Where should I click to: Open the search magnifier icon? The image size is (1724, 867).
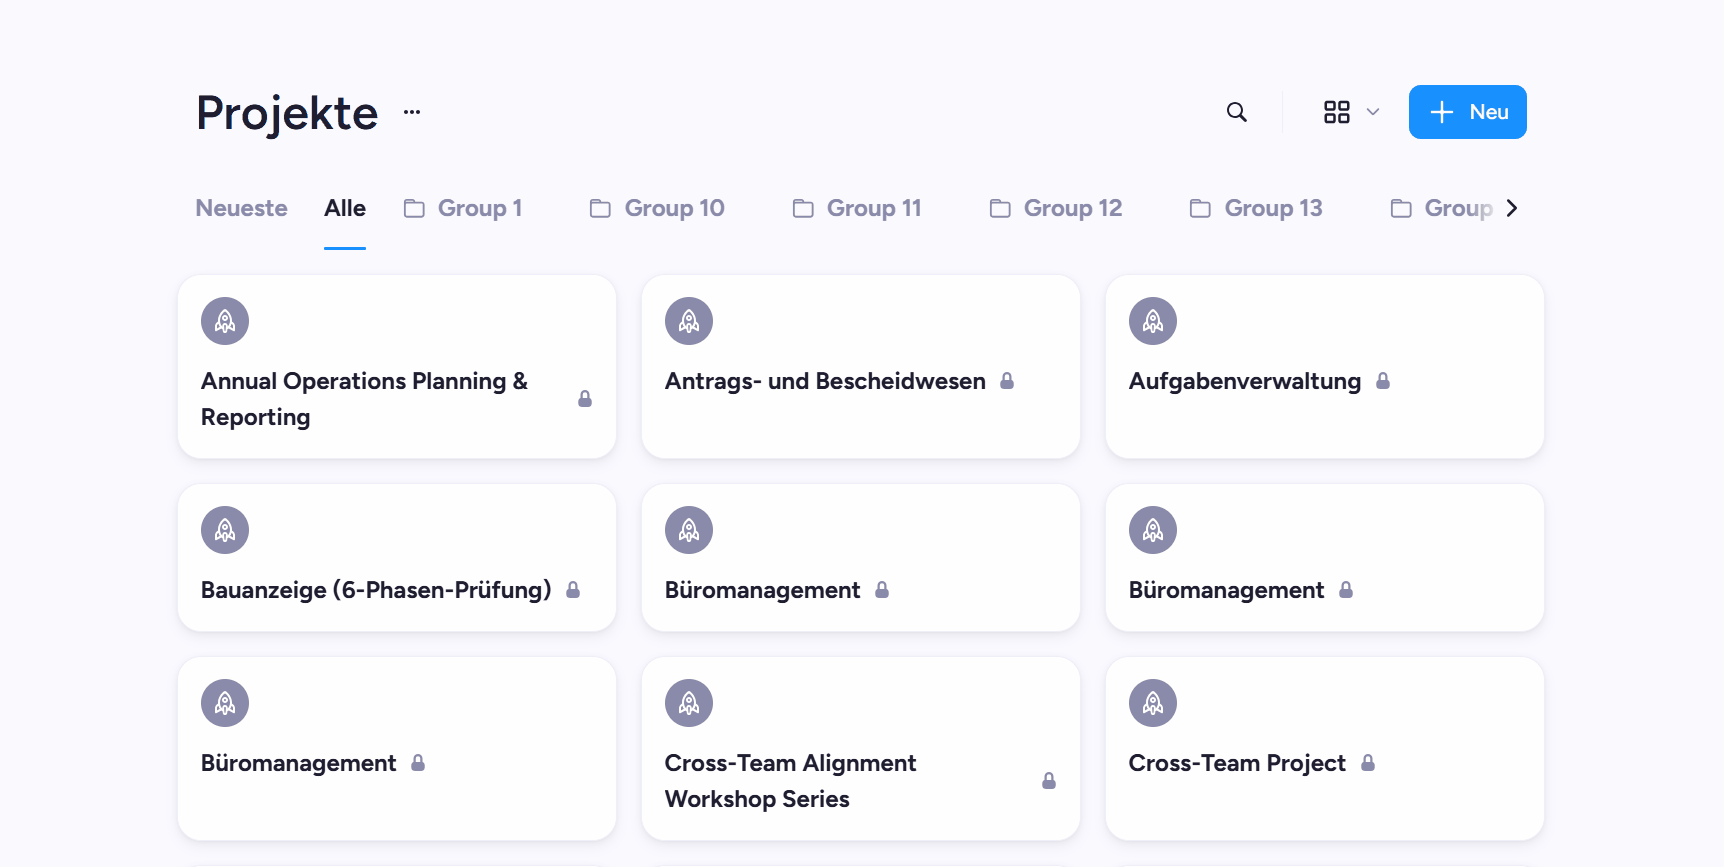[1237, 112]
